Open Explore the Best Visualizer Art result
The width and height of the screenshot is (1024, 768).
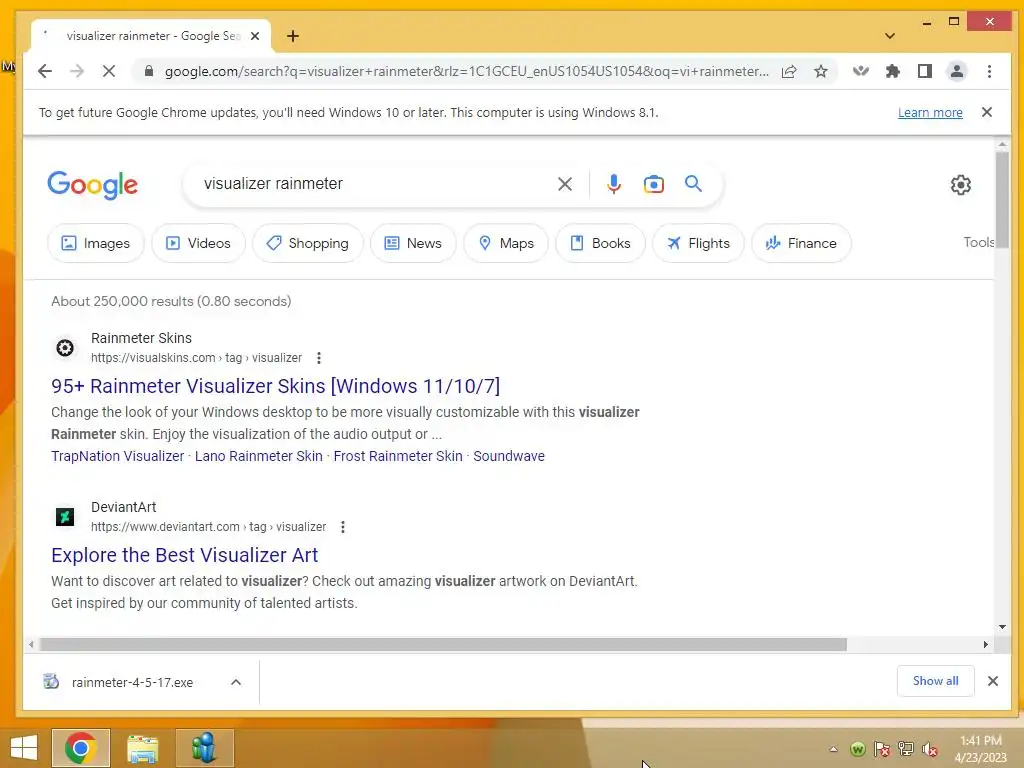(185, 555)
